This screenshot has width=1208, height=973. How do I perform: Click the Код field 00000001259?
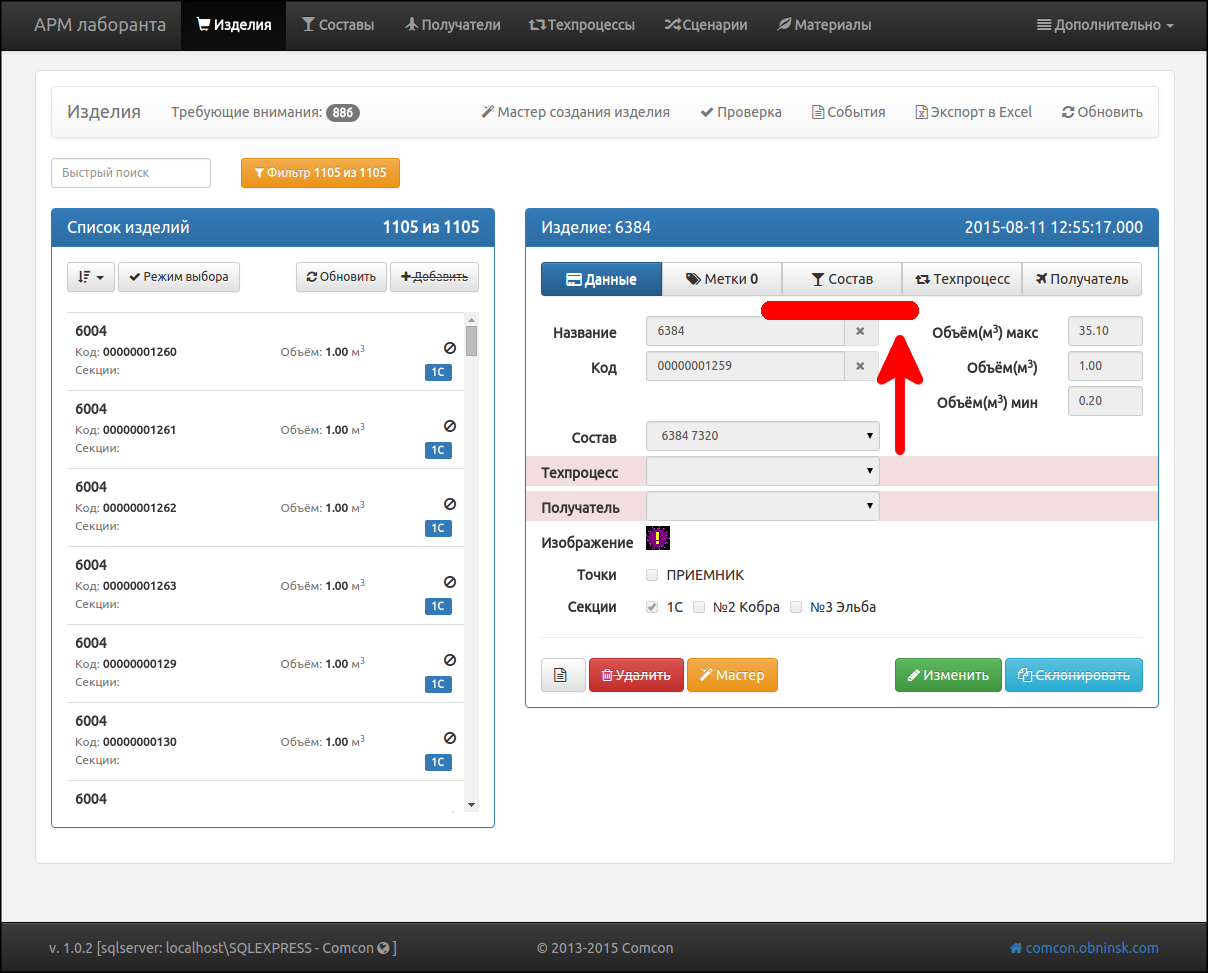click(745, 366)
